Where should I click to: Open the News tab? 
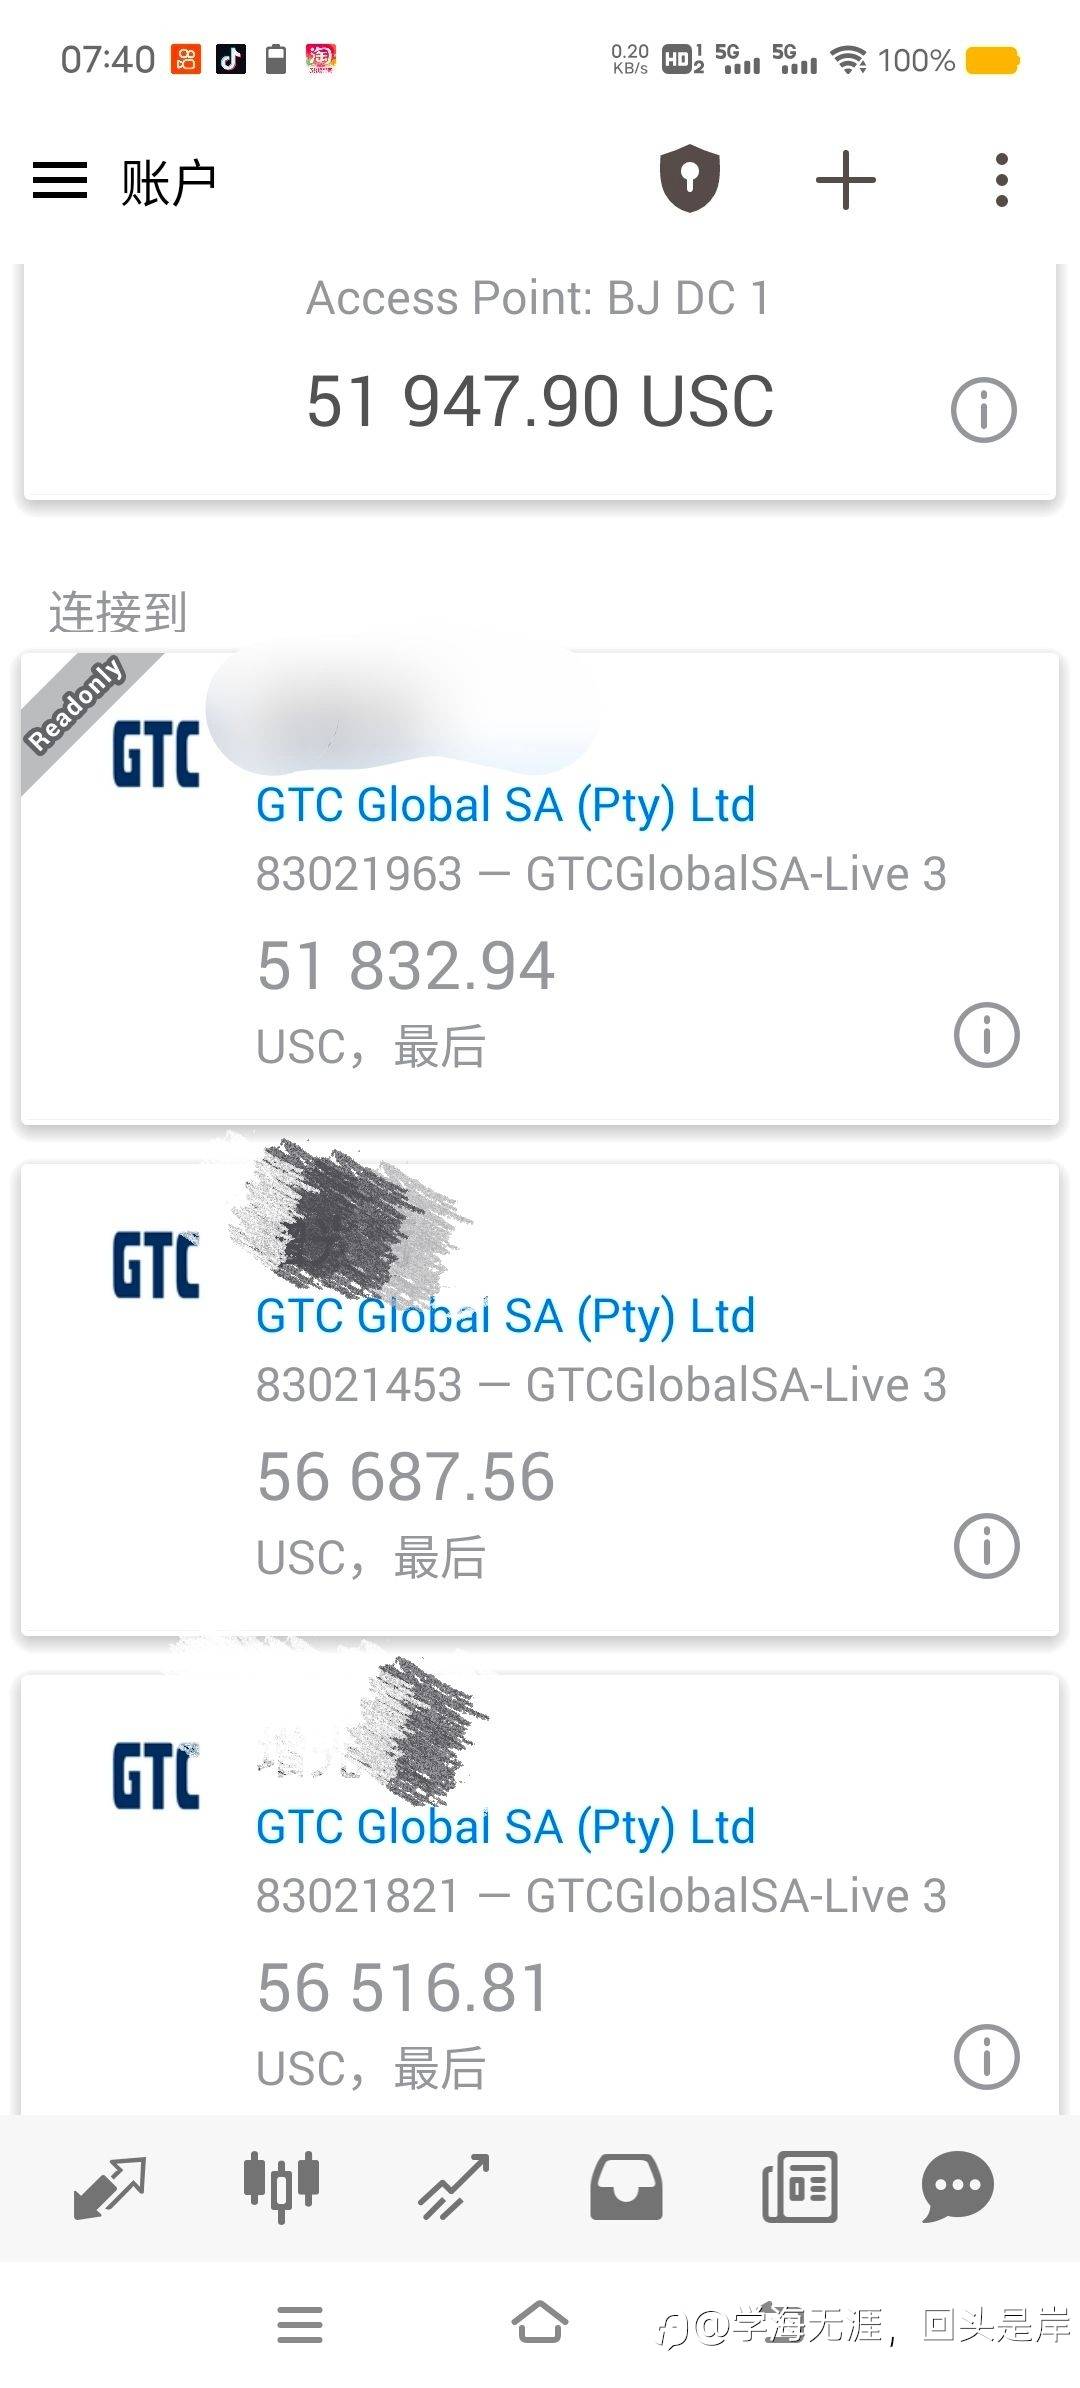click(799, 2186)
